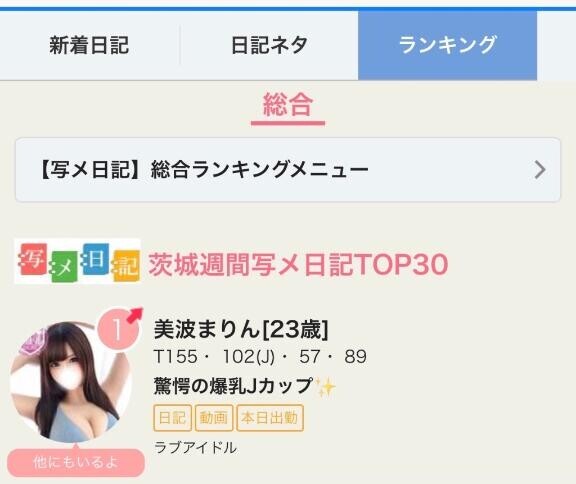Viewport: 576px width, 484px height.
Task: Click the 本日出勤 tag badge
Action: [270, 418]
